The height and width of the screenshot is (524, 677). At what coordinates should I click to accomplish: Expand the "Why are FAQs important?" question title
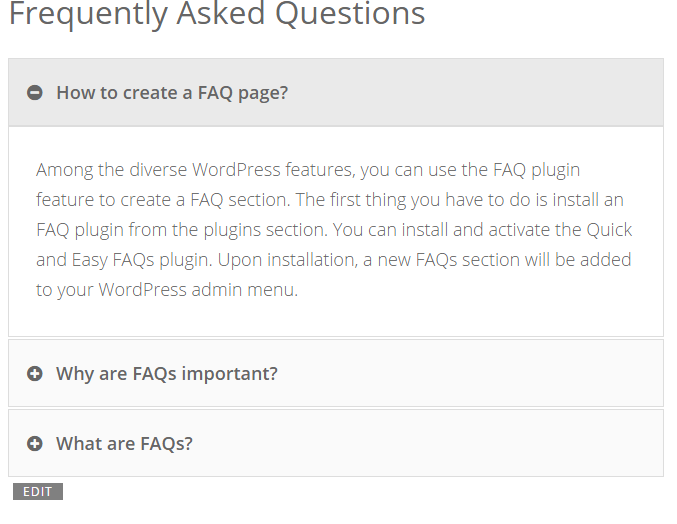pos(167,373)
